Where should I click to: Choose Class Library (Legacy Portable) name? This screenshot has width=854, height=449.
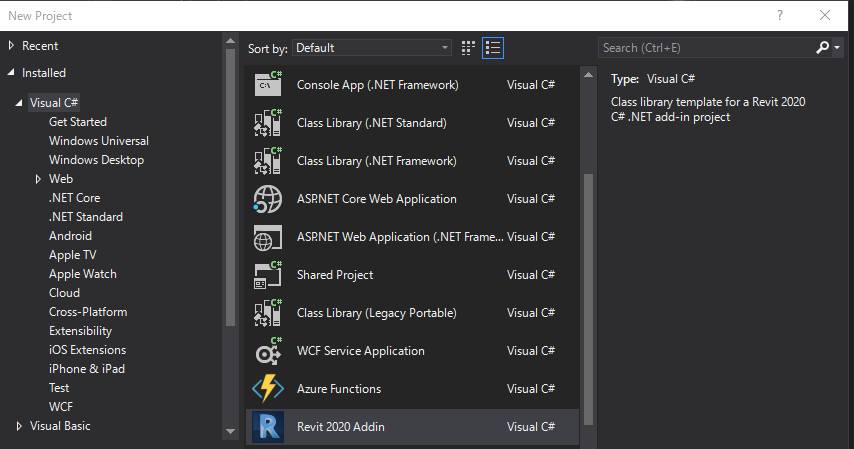coord(376,313)
